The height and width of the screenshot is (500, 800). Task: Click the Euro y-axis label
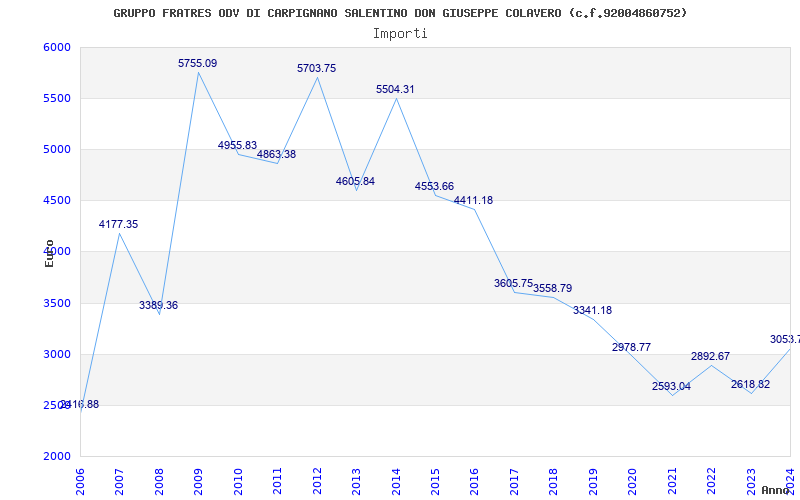coord(49,254)
